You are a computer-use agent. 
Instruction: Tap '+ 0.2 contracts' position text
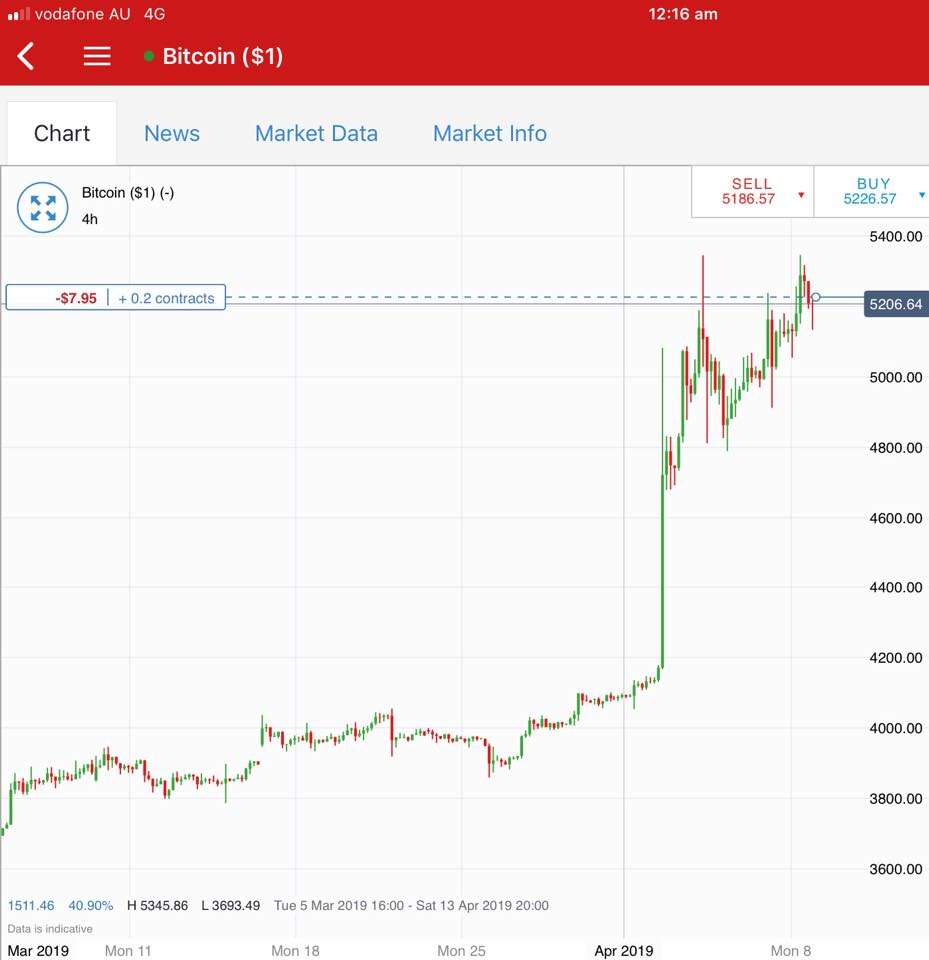click(166, 298)
